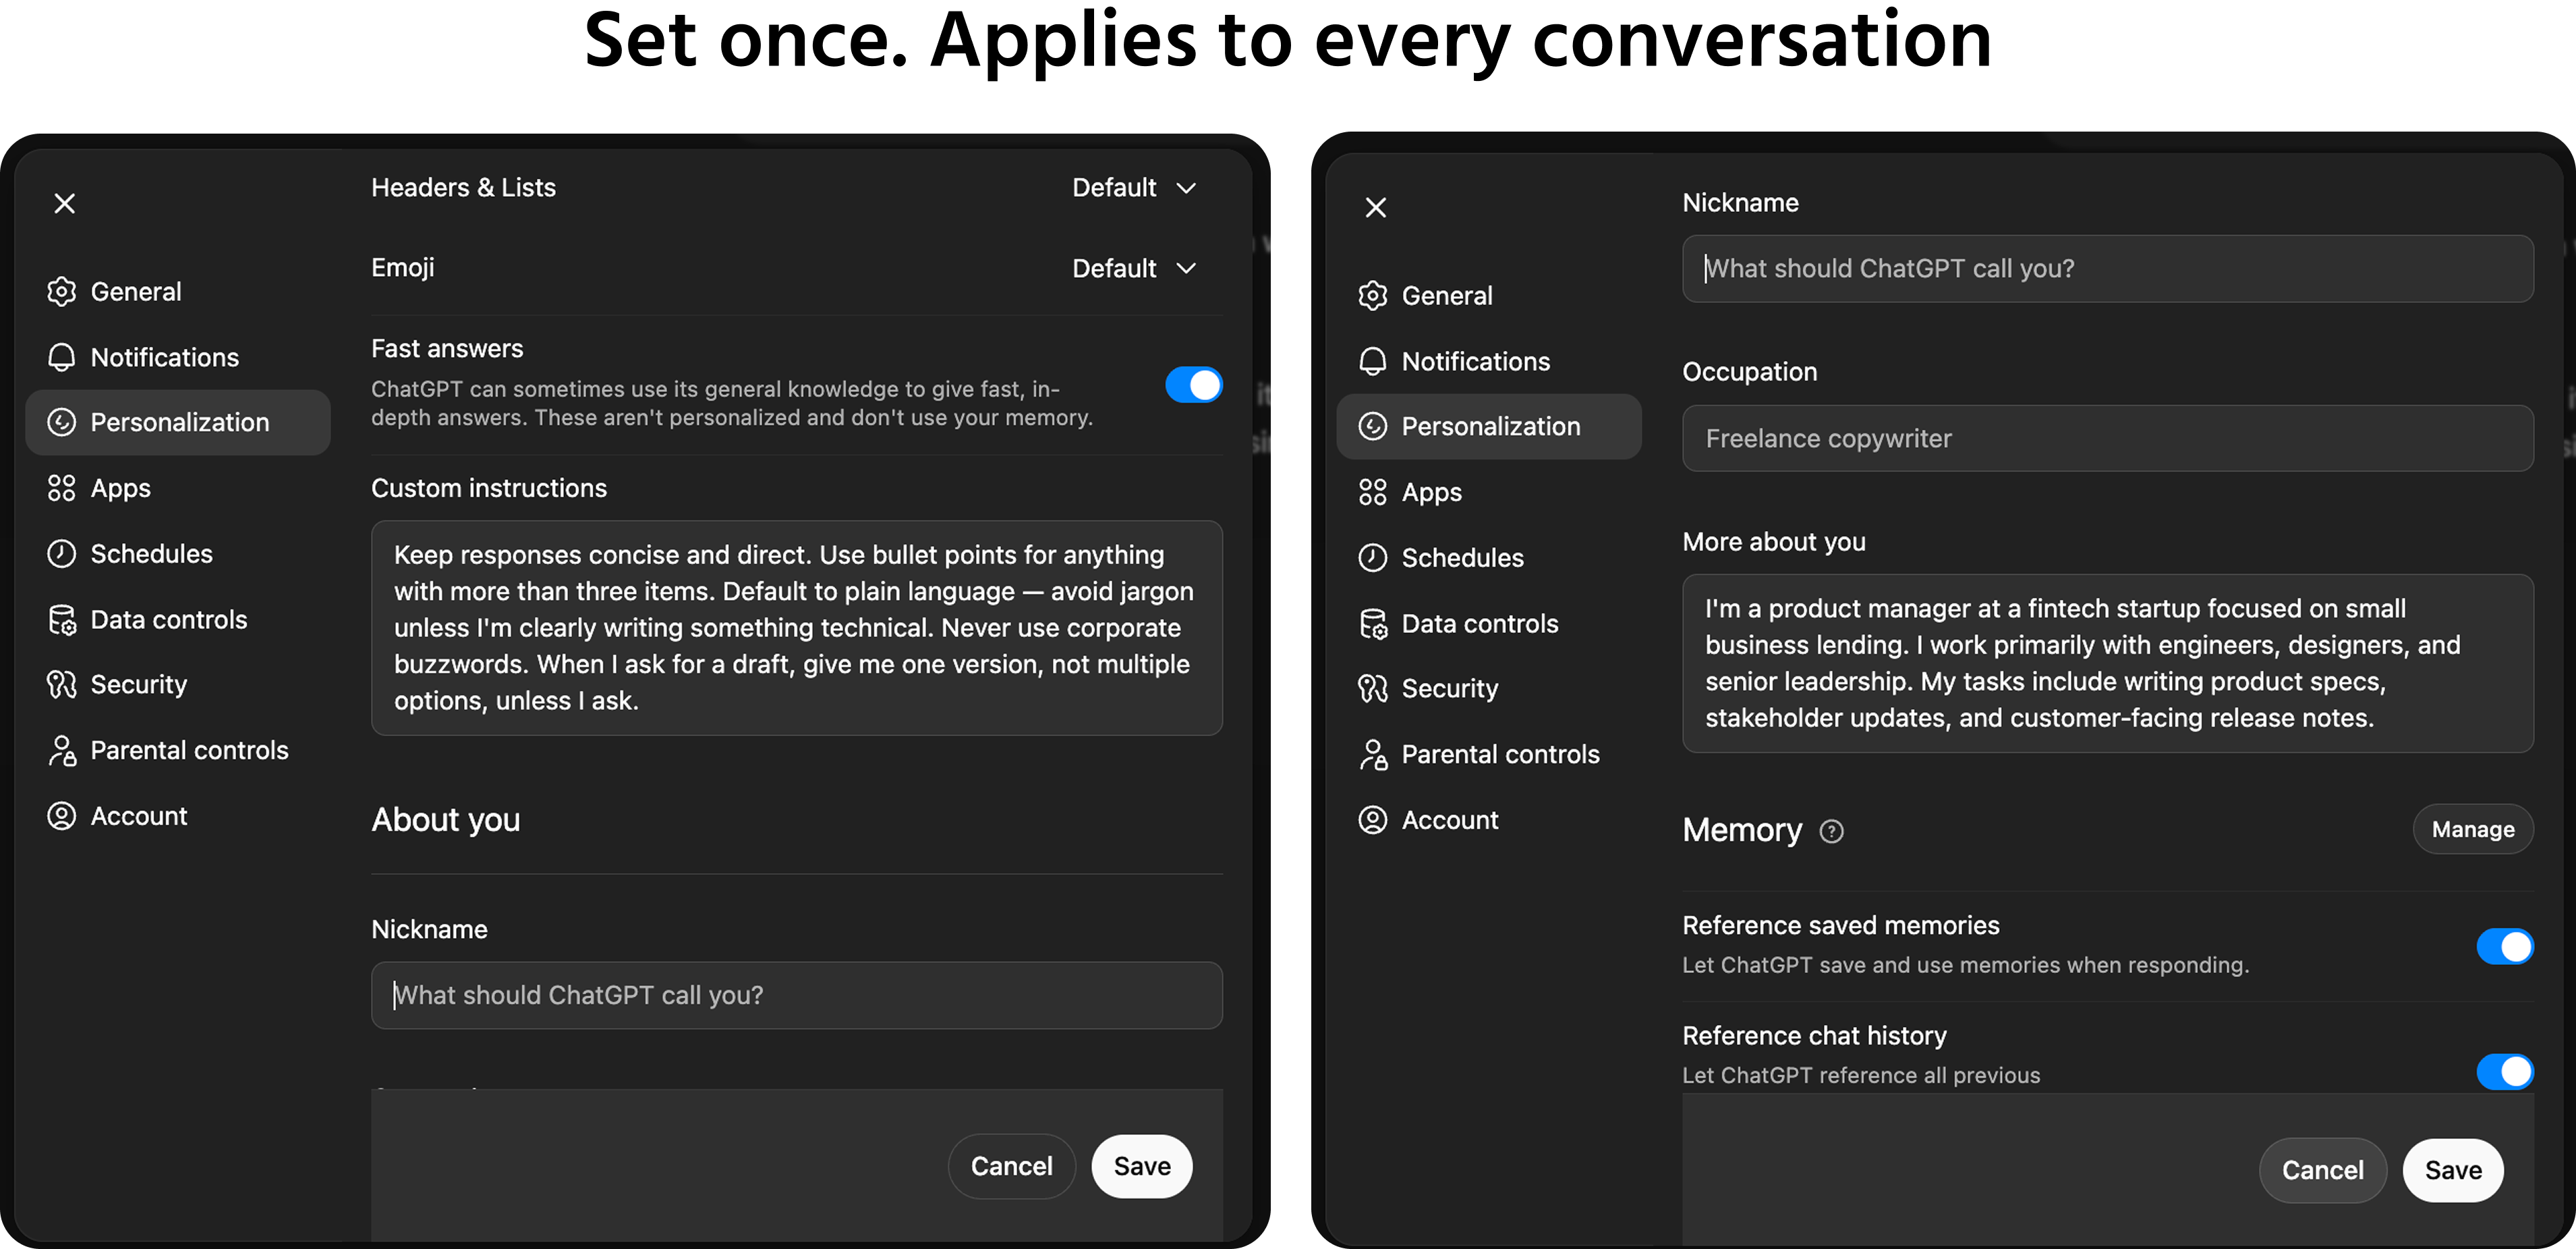2576x1249 pixels.
Task: Click the Personalization icon in left window
Action: click(x=62, y=423)
